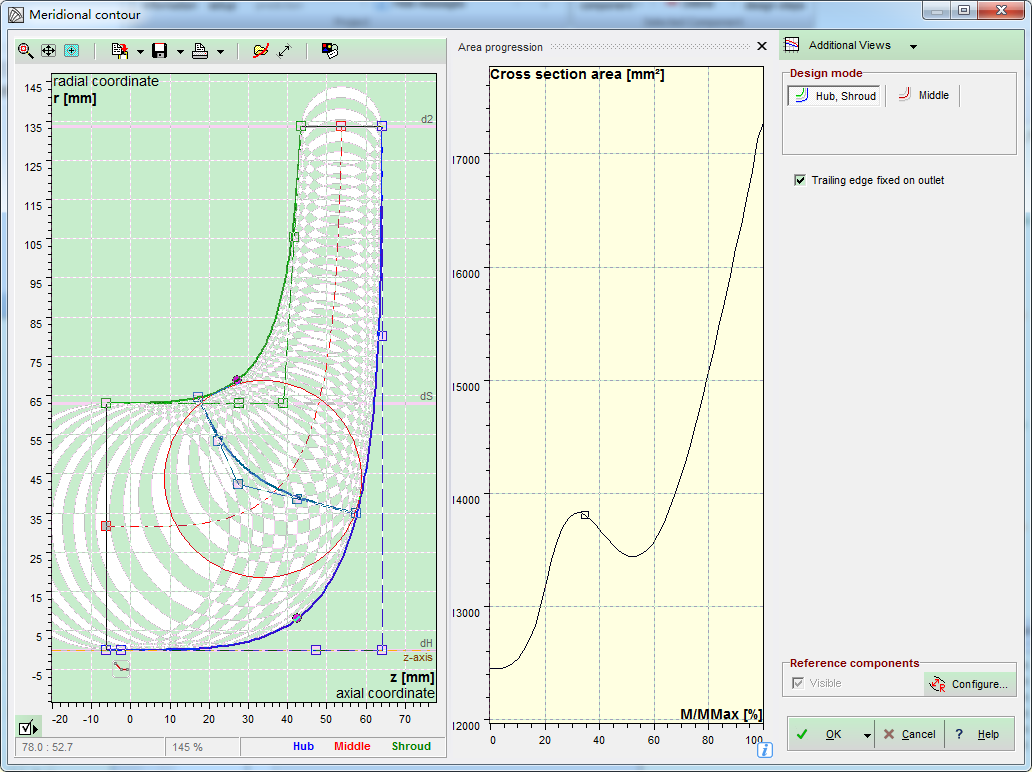The height and width of the screenshot is (772, 1032).
Task: Click the measure distance arrow icon
Action: [x=284, y=51]
